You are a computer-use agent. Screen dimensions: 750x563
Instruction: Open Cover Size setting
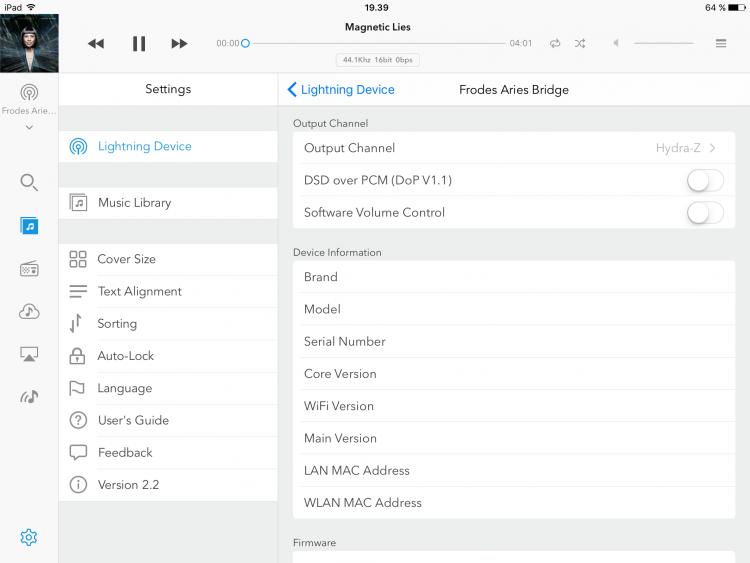[x=168, y=259]
